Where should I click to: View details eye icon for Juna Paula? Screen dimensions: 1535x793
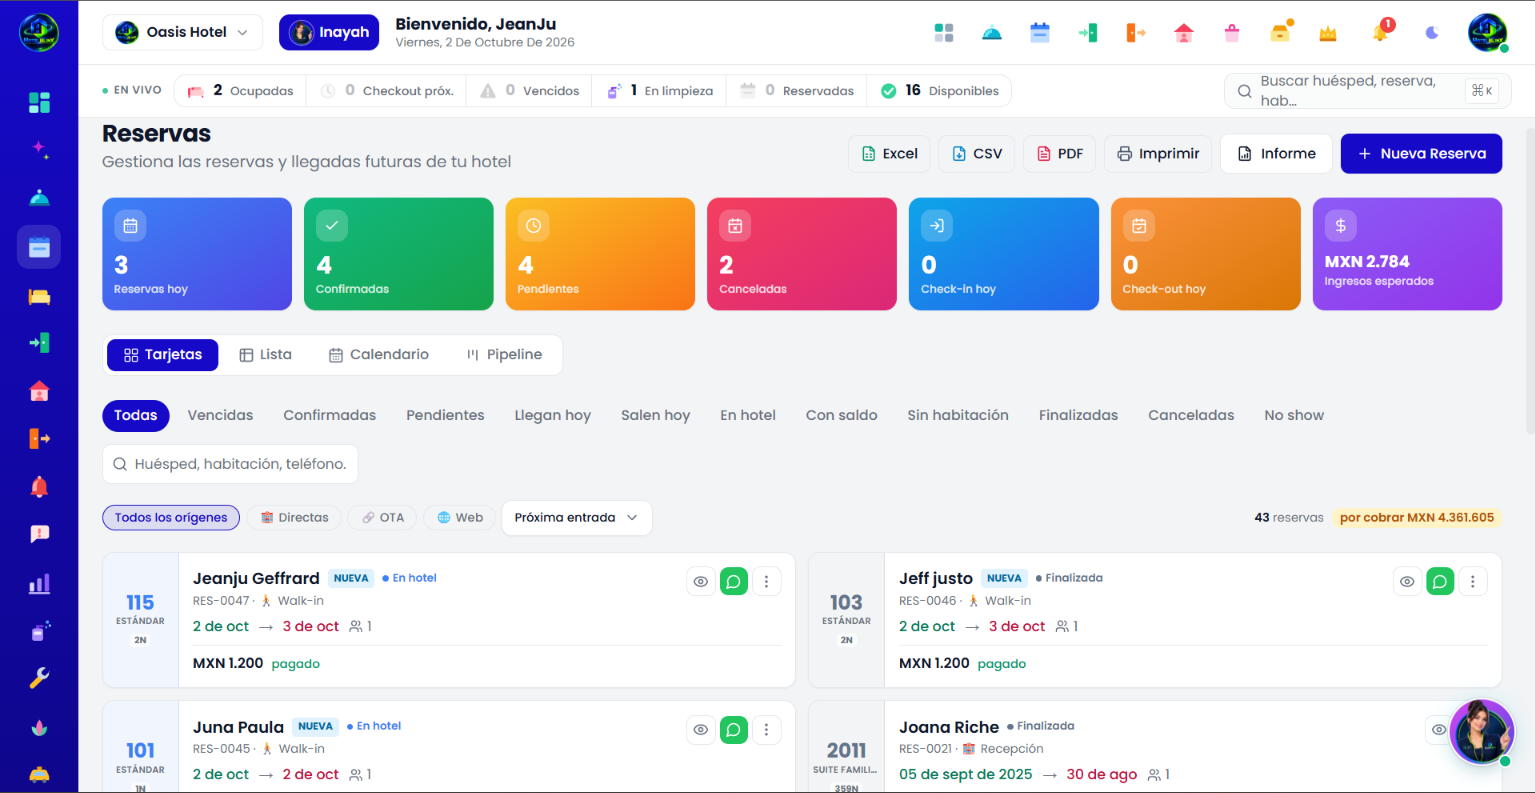point(701,730)
